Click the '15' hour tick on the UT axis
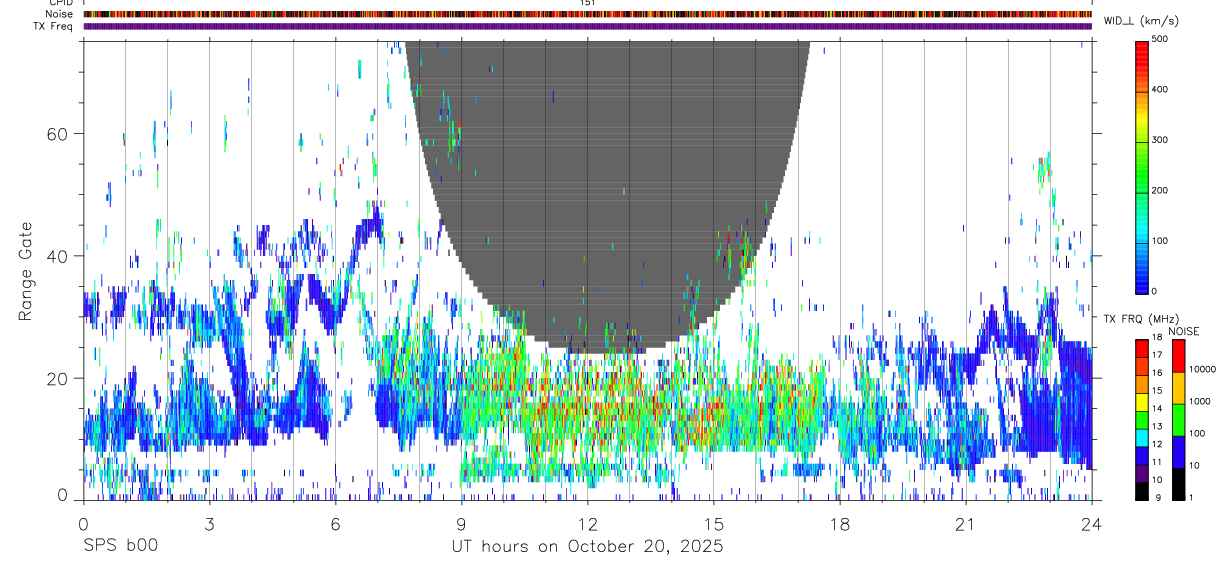 coord(713,524)
